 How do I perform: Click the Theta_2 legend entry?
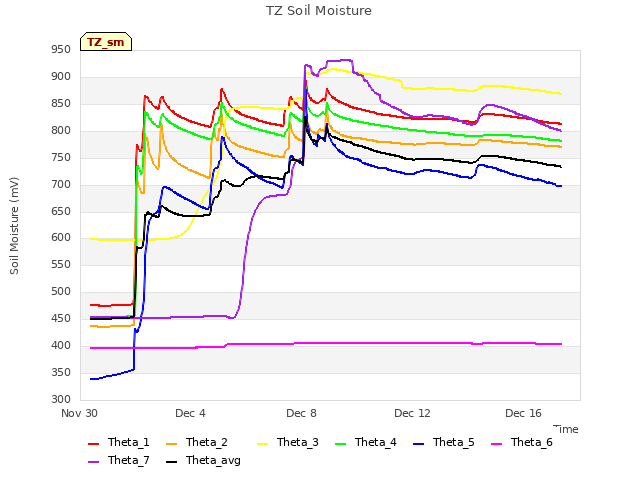(x=196, y=442)
